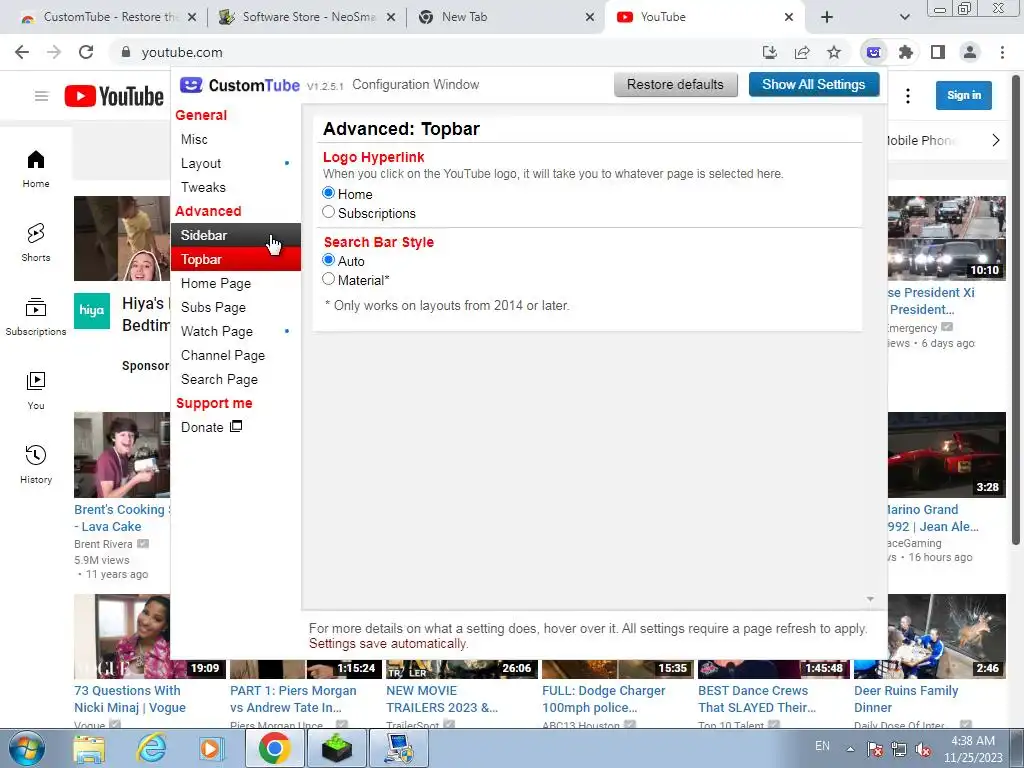Choose Material search bar style
Screen dimensions: 1024x768
pos(328,279)
